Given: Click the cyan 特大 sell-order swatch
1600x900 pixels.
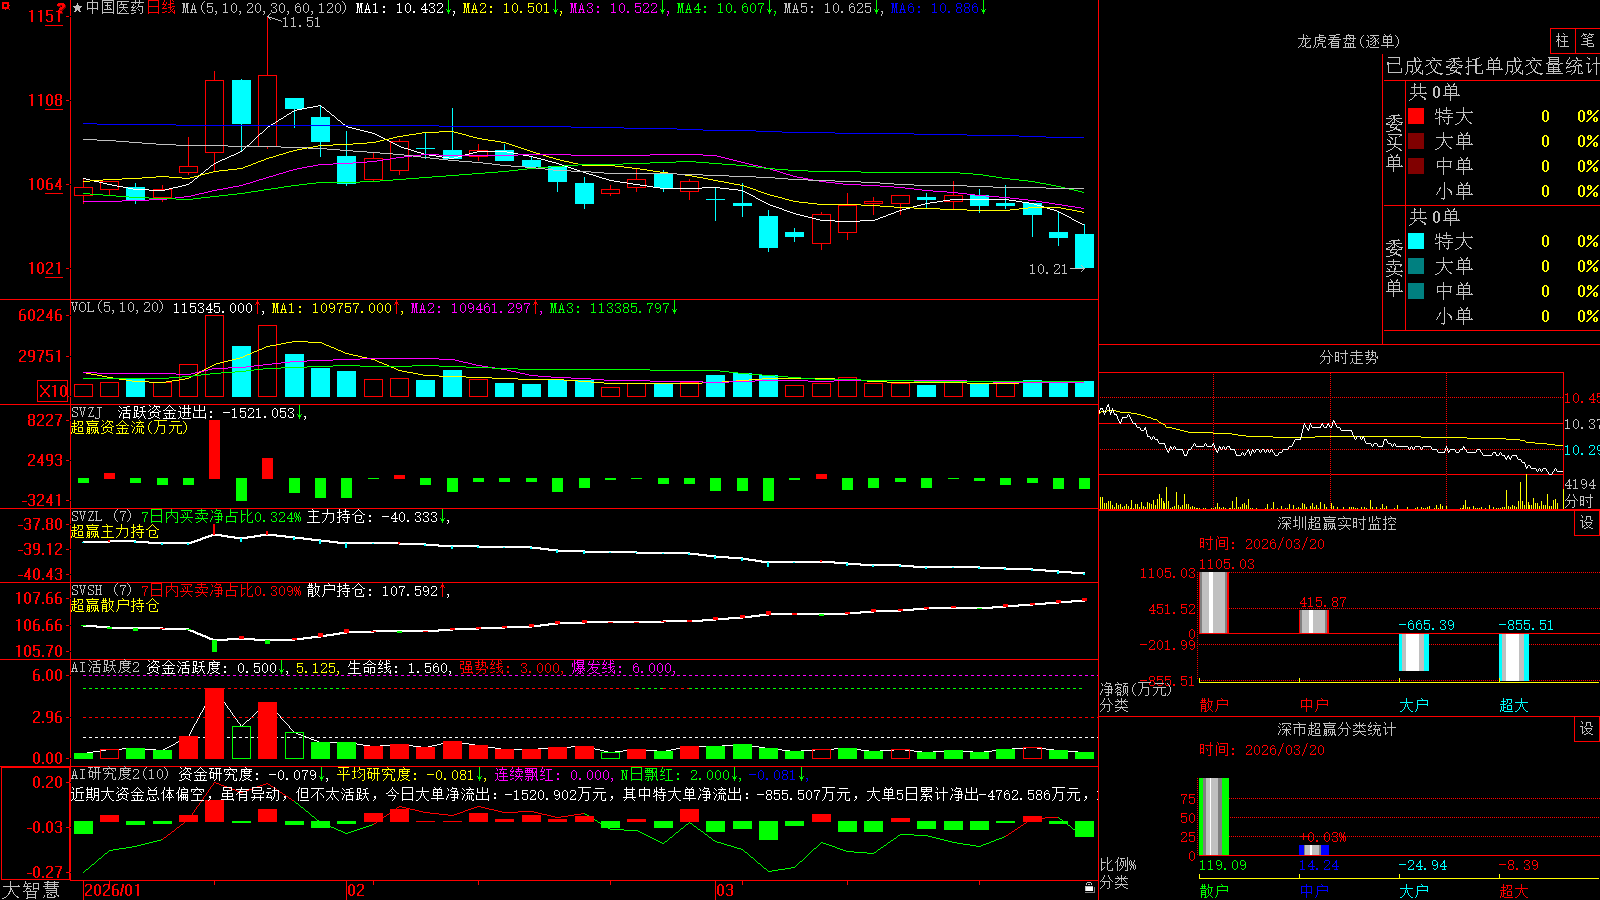Looking at the screenshot, I should click(x=1416, y=241).
